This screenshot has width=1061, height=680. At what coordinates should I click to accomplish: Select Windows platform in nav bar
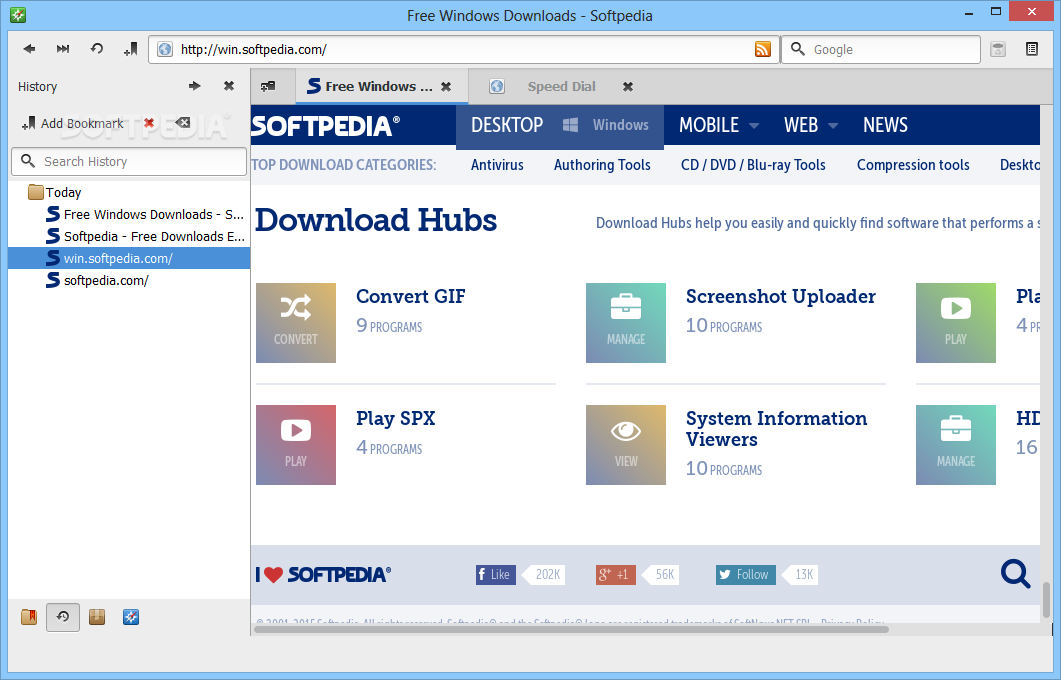click(x=606, y=125)
